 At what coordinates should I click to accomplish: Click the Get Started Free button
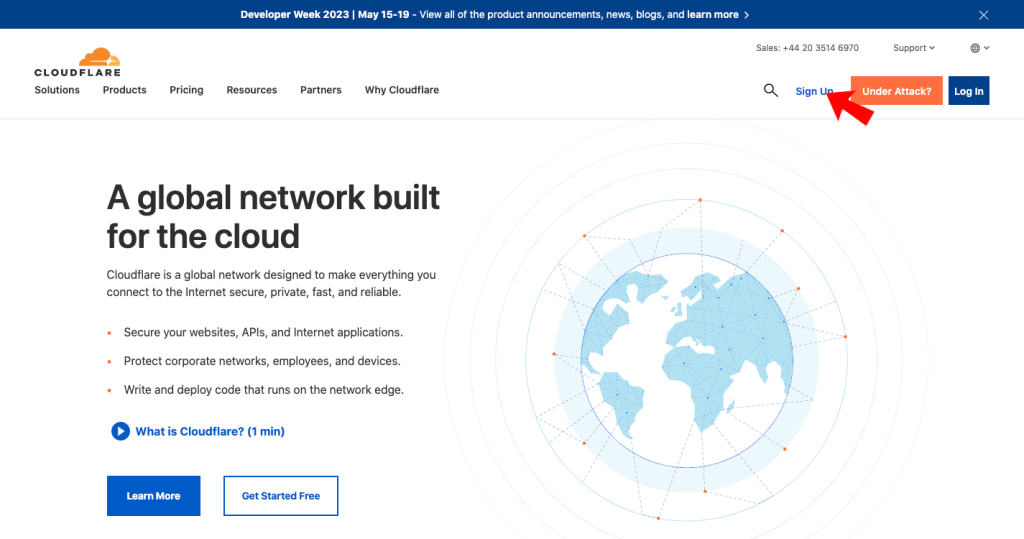281,496
